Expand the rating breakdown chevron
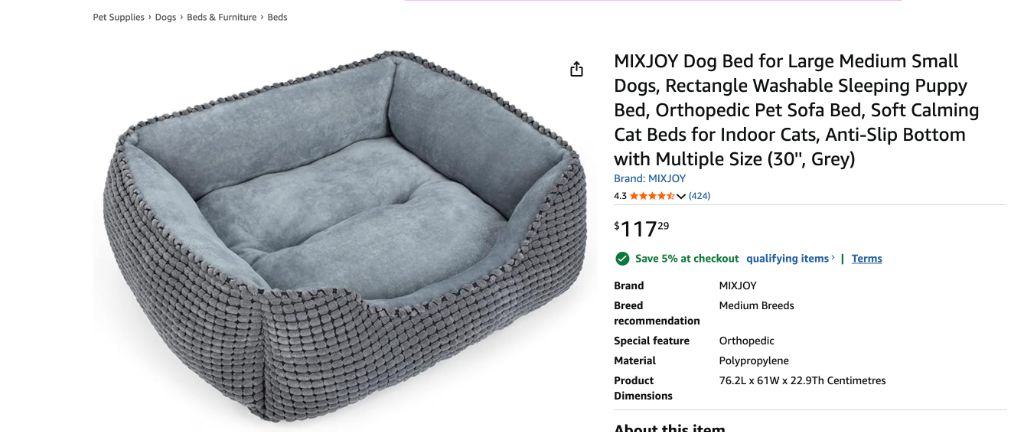Image resolution: width=1024 pixels, height=432 pixels. coord(682,196)
